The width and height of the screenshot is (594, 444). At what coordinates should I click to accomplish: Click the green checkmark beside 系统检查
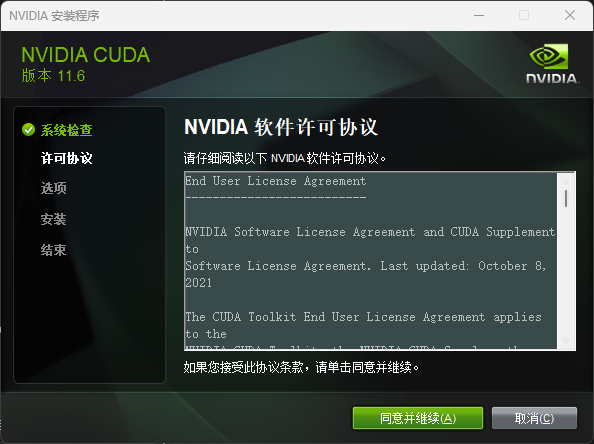click(x=28, y=130)
